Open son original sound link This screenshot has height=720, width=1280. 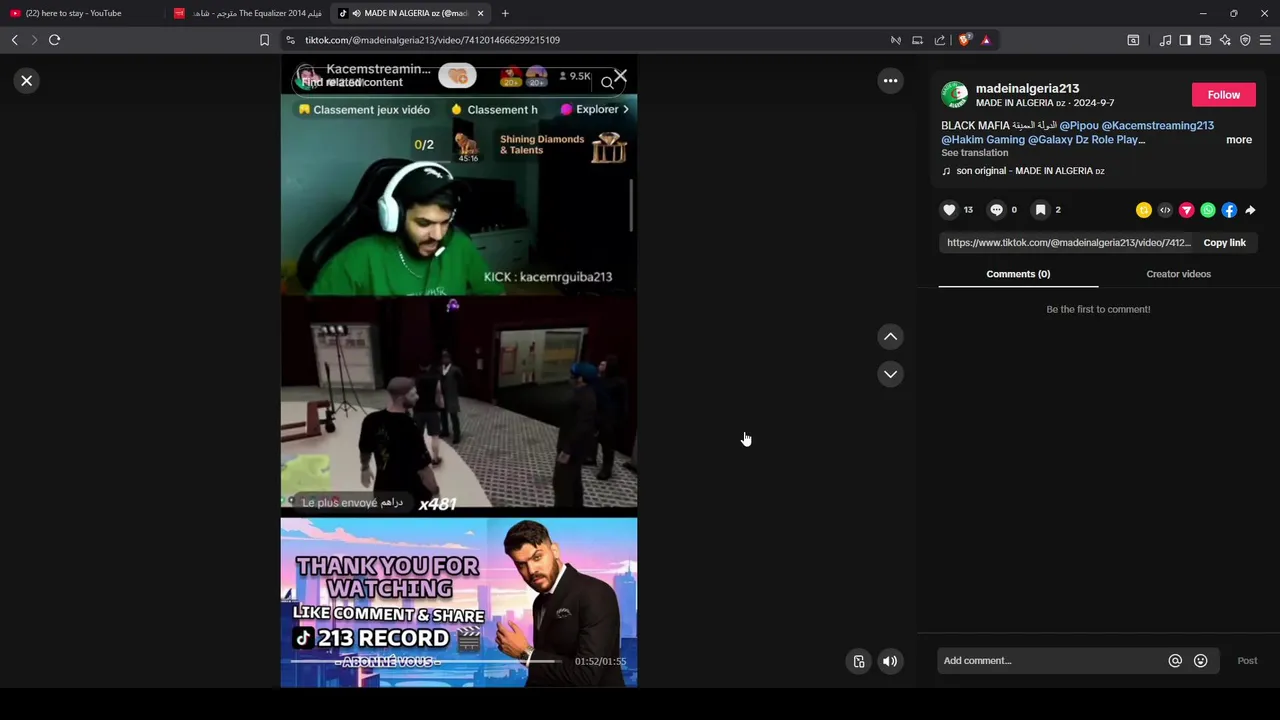[1030, 171]
